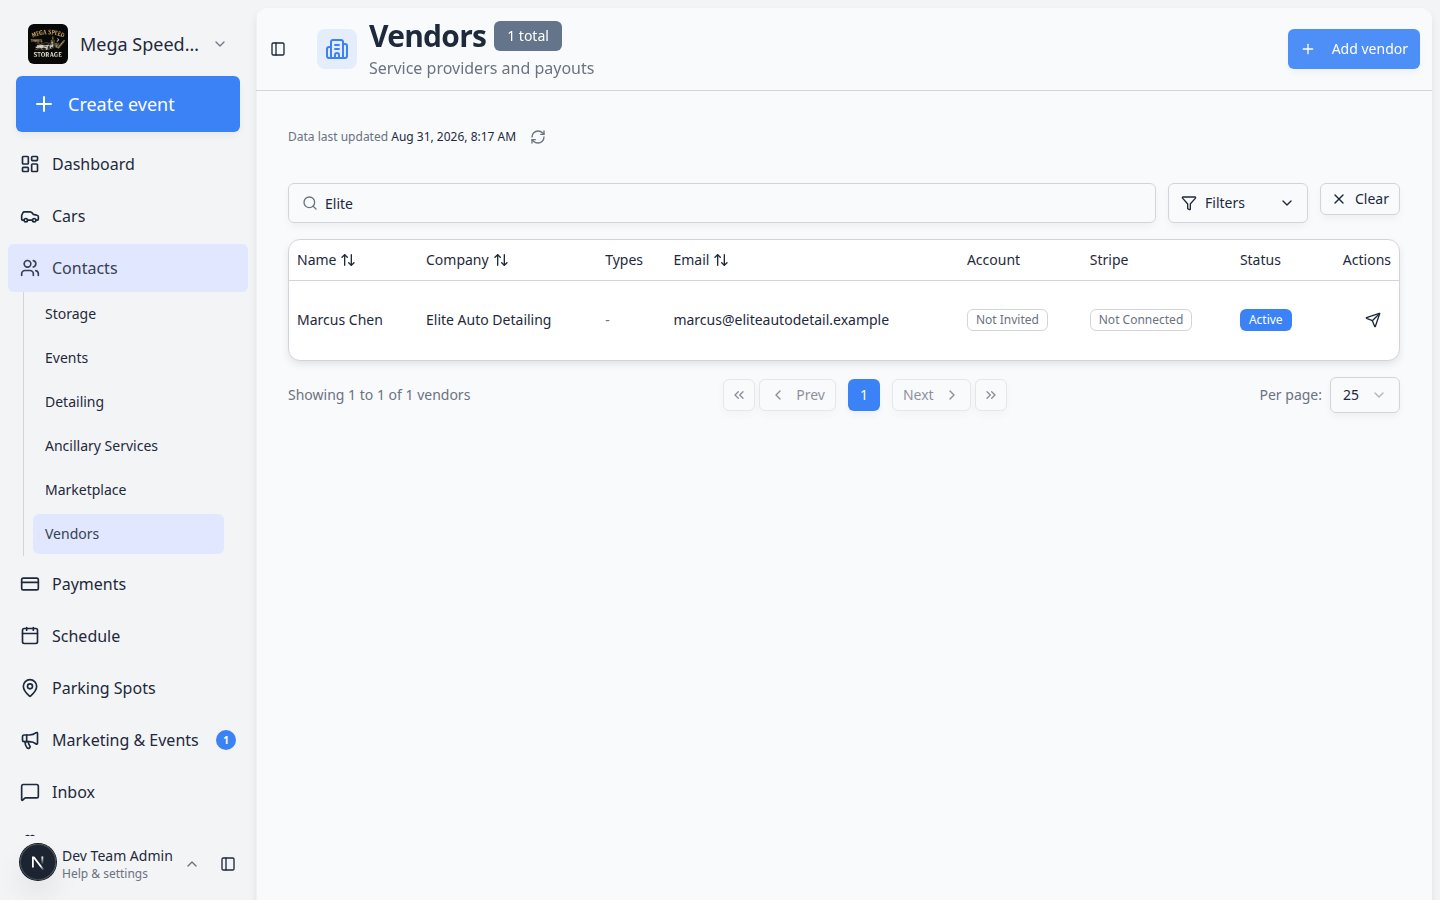Image resolution: width=1440 pixels, height=900 pixels.
Task: Click the Active status badge
Action: pyautogui.click(x=1266, y=320)
